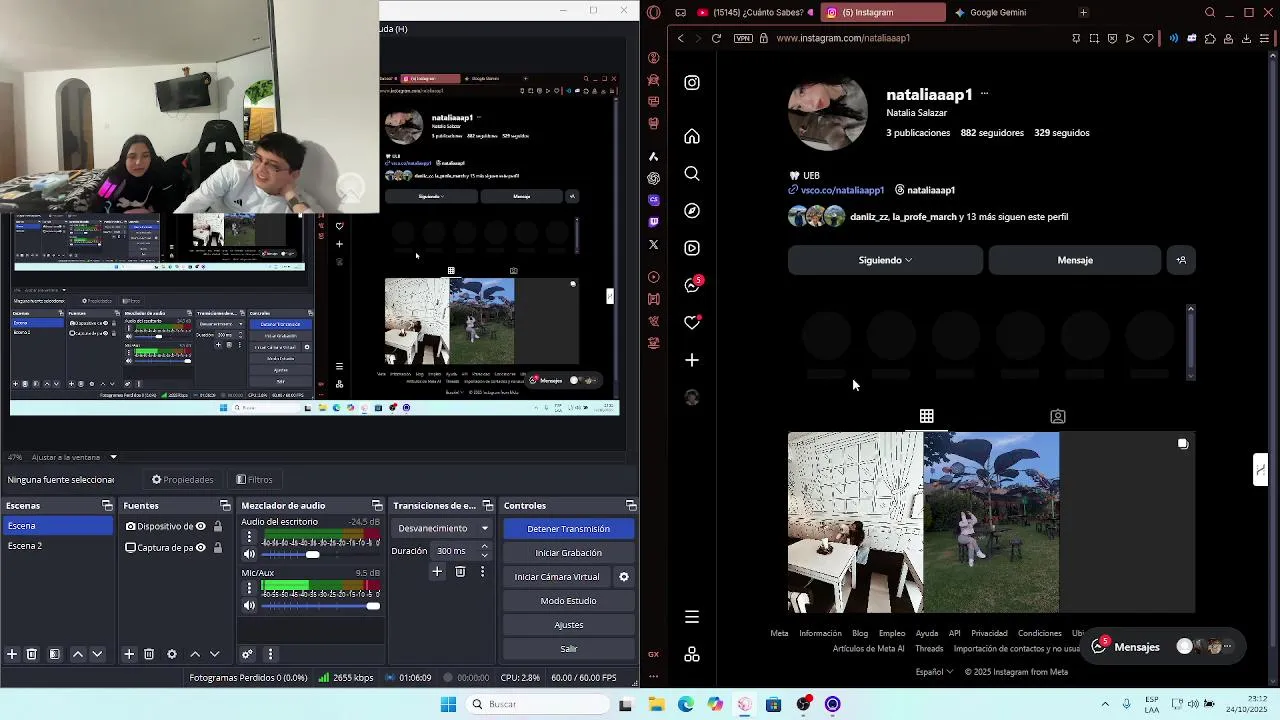Adjust the Mic/Aux volume slider
Image resolution: width=1280 pixels, height=720 pixels.
[x=321, y=605]
